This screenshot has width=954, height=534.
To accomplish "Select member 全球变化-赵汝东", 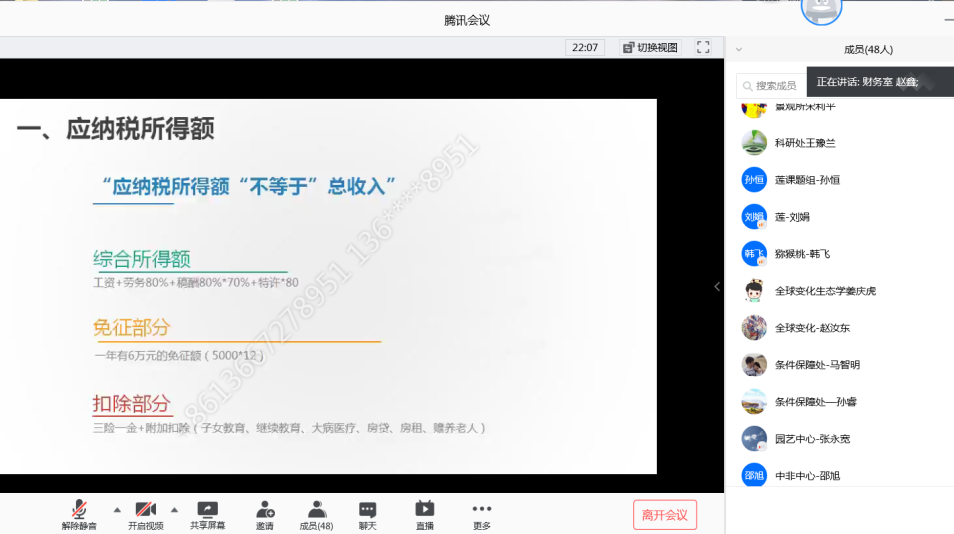I will 811,328.
